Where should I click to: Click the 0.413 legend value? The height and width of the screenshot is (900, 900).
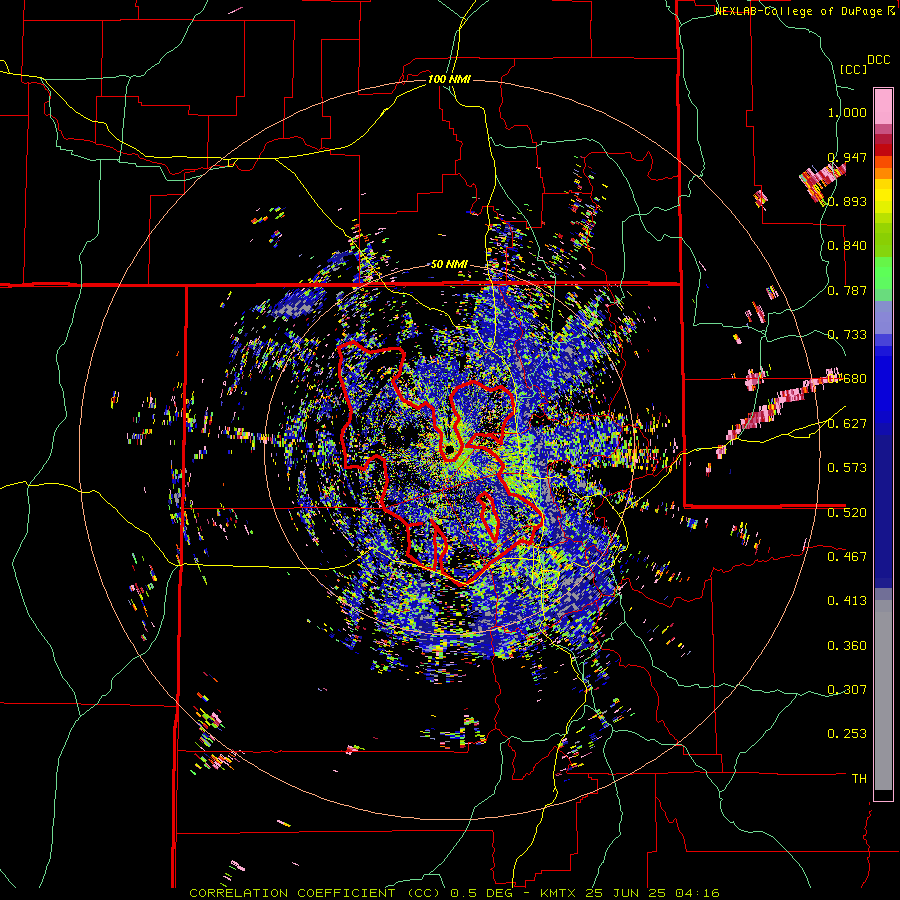[847, 601]
